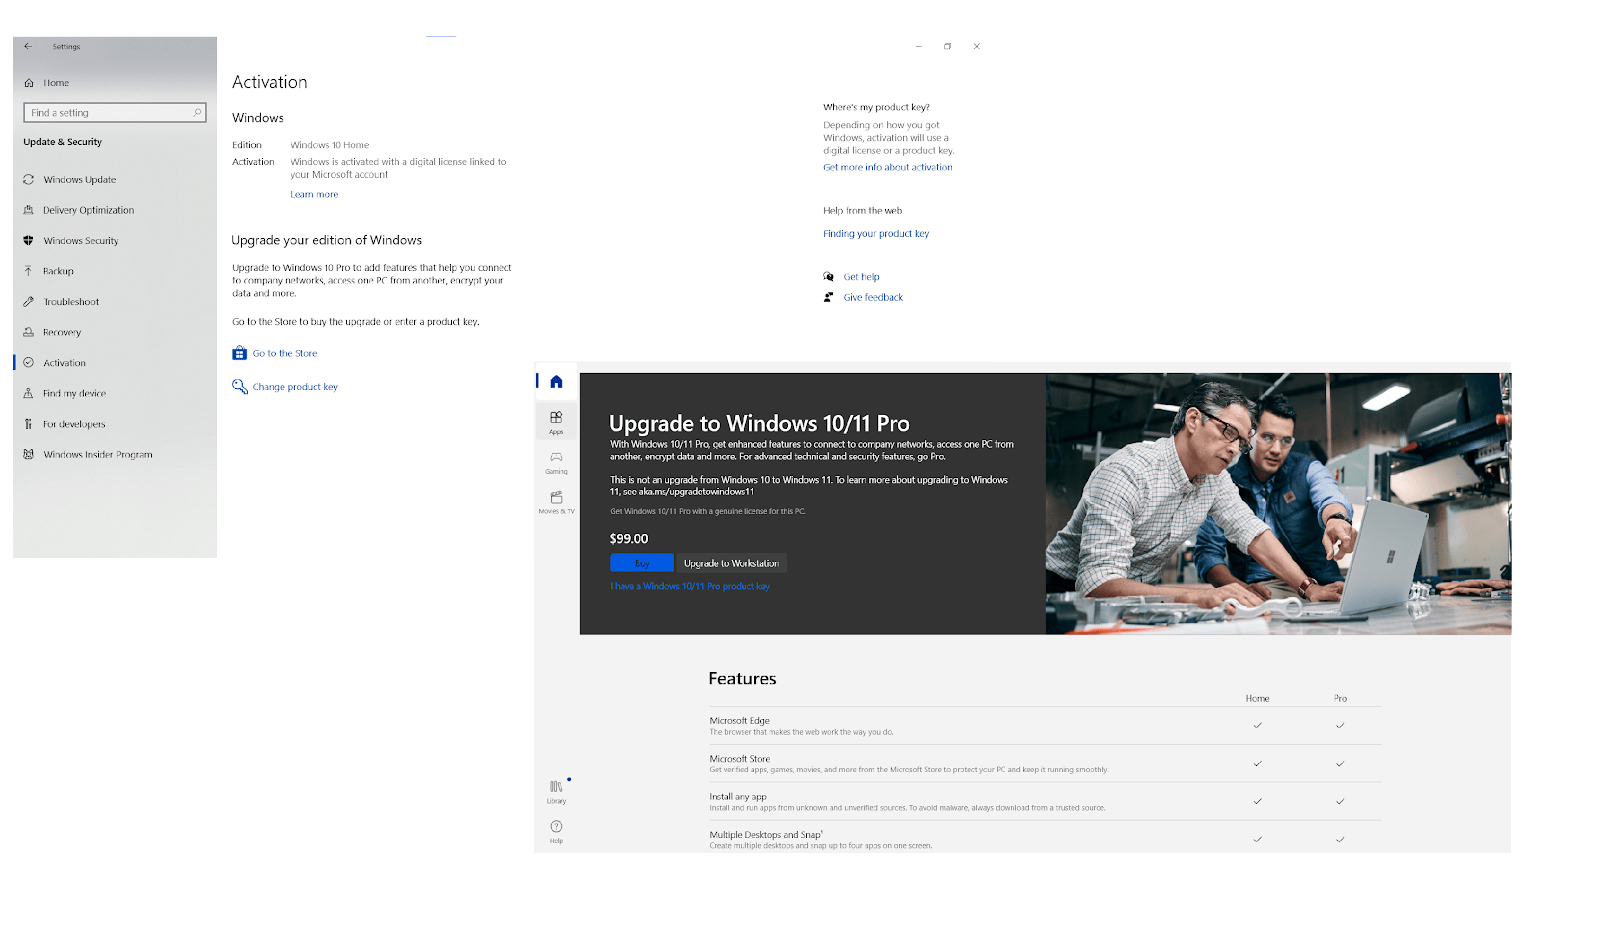1600x950 pixels.
Task: Click Finding your product key link
Action: pyautogui.click(x=876, y=234)
